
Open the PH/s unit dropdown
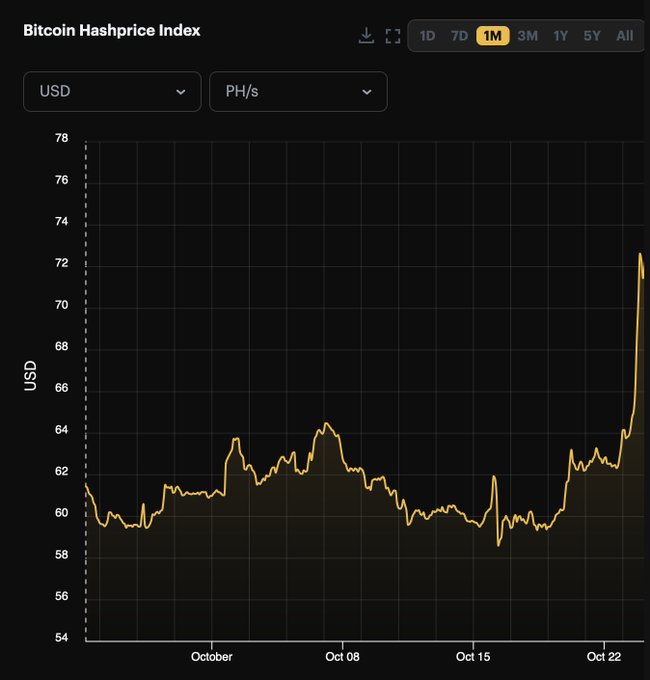pyautogui.click(x=298, y=92)
